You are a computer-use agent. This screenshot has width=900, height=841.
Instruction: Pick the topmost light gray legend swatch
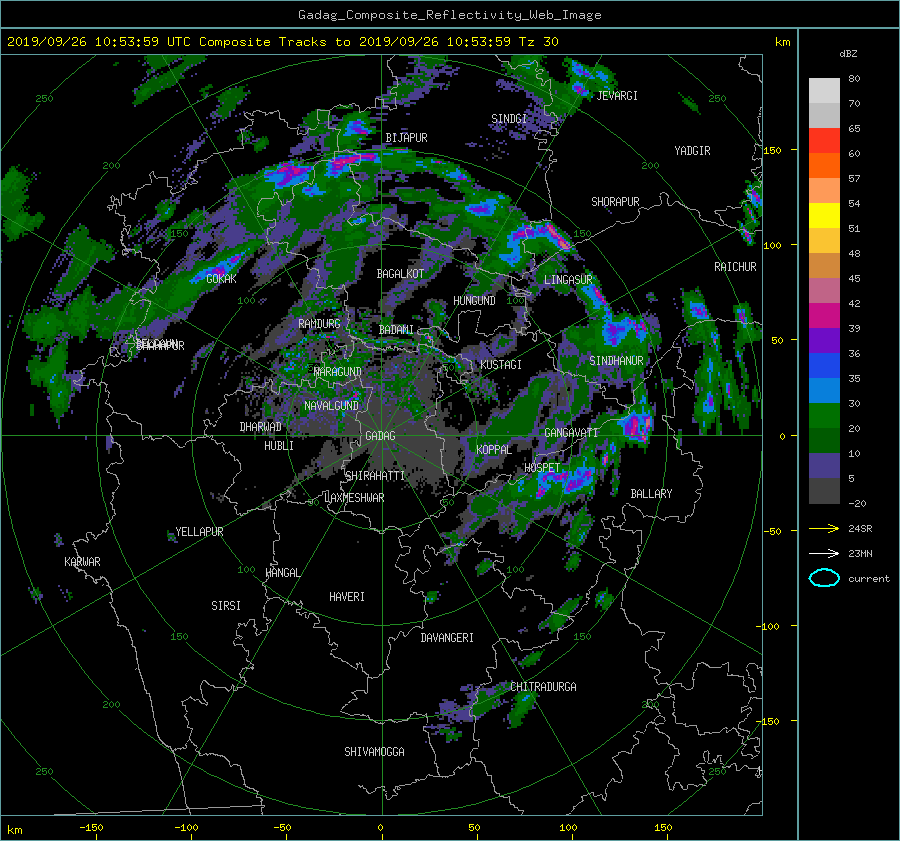tap(824, 91)
